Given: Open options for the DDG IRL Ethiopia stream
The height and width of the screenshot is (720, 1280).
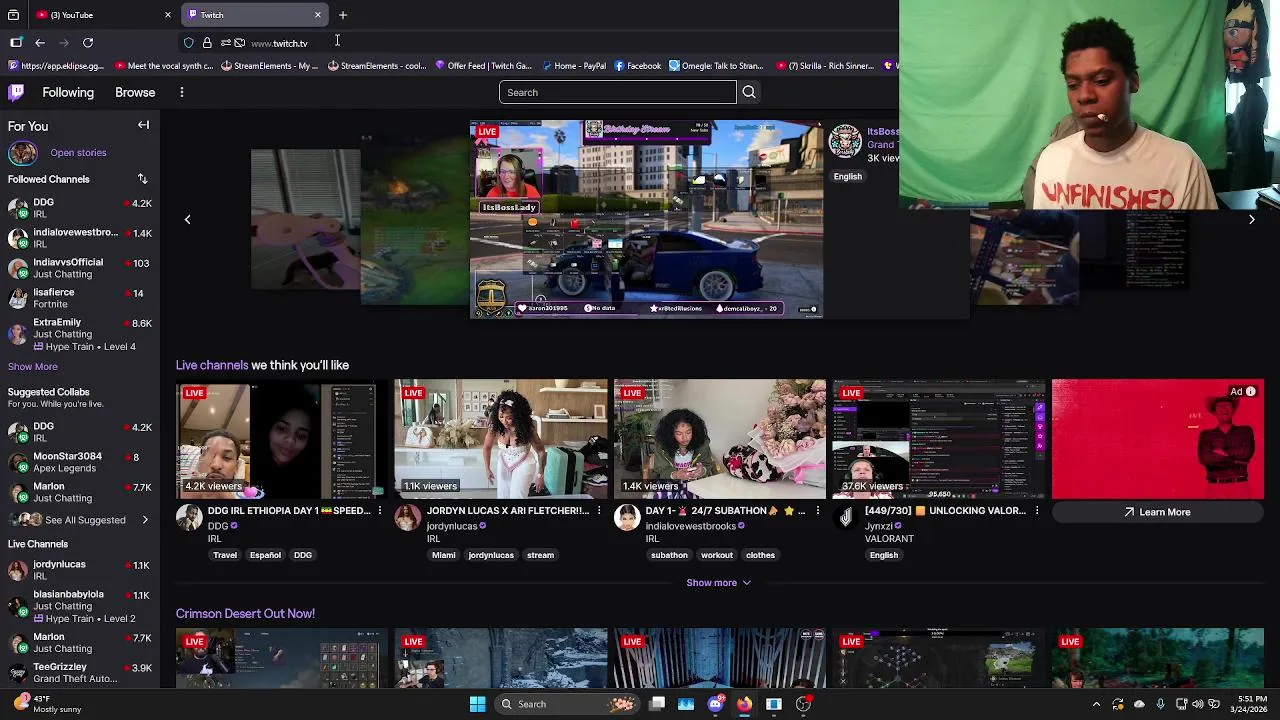Looking at the screenshot, I should pyautogui.click(x=380, y=511).
